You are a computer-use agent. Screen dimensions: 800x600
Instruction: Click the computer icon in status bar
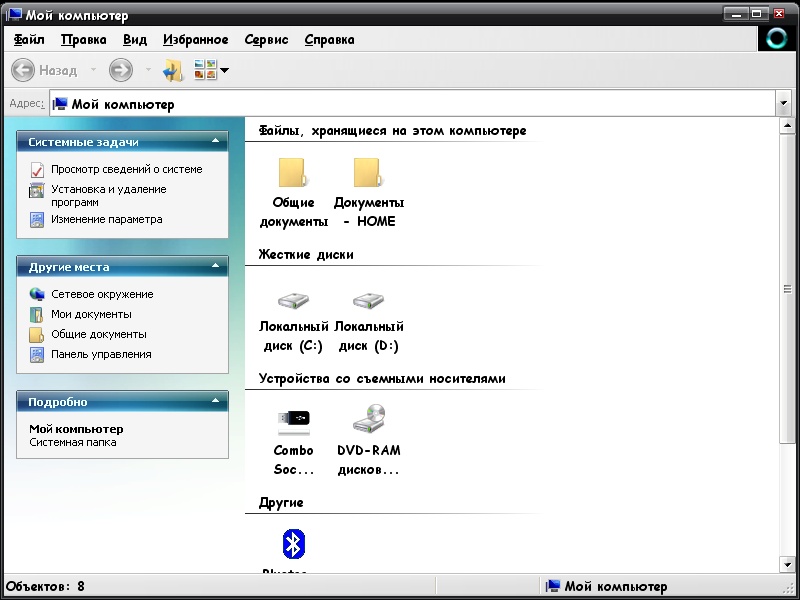(x=553, y=586)
